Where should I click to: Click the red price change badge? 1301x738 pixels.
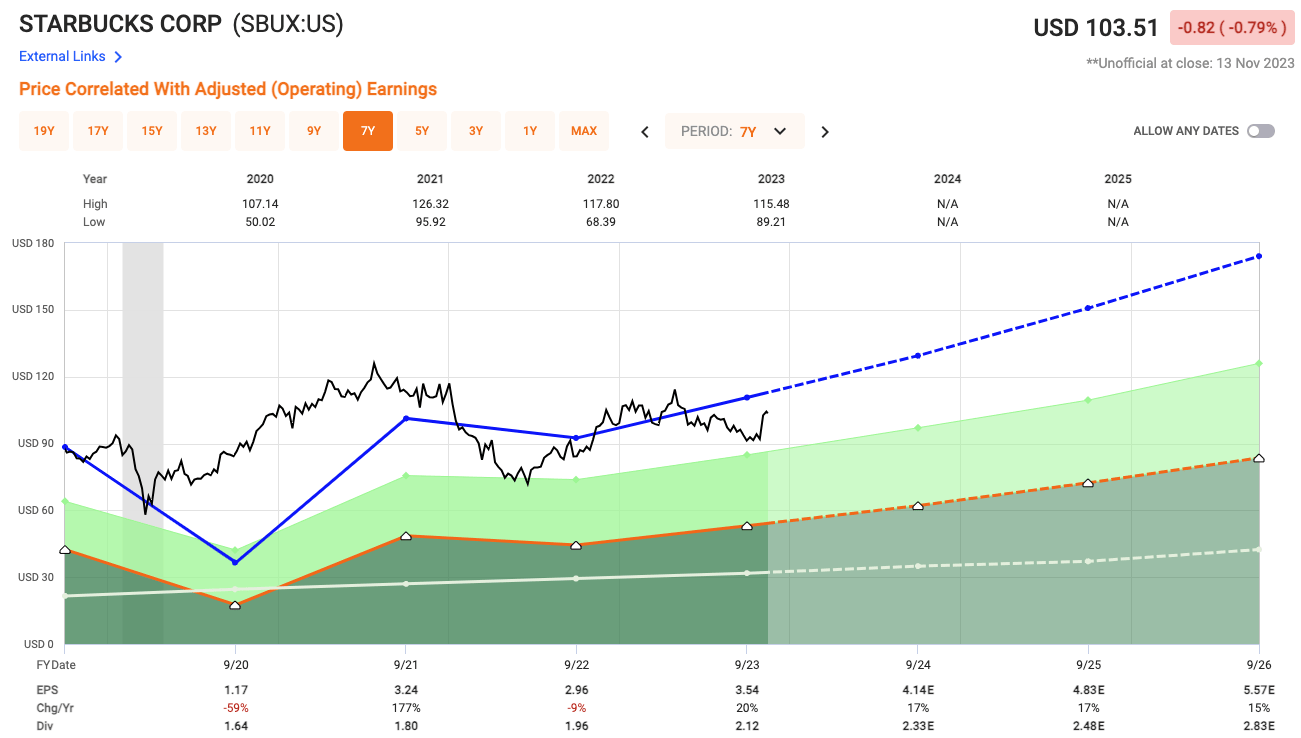click(1232, 27)
